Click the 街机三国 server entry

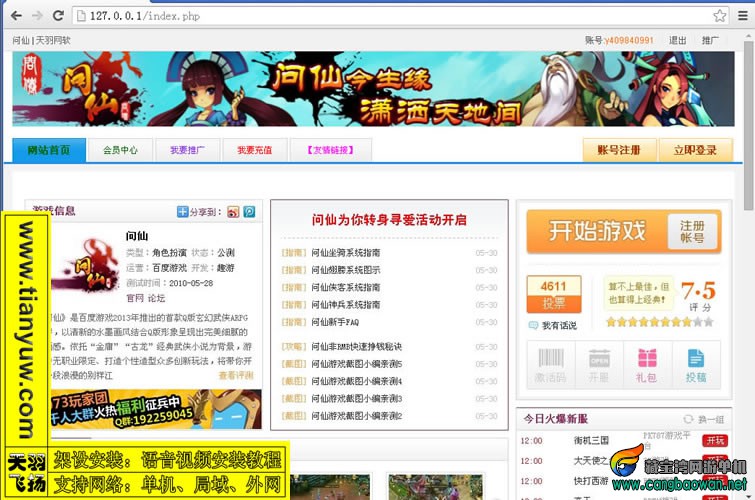pos(591,440)
